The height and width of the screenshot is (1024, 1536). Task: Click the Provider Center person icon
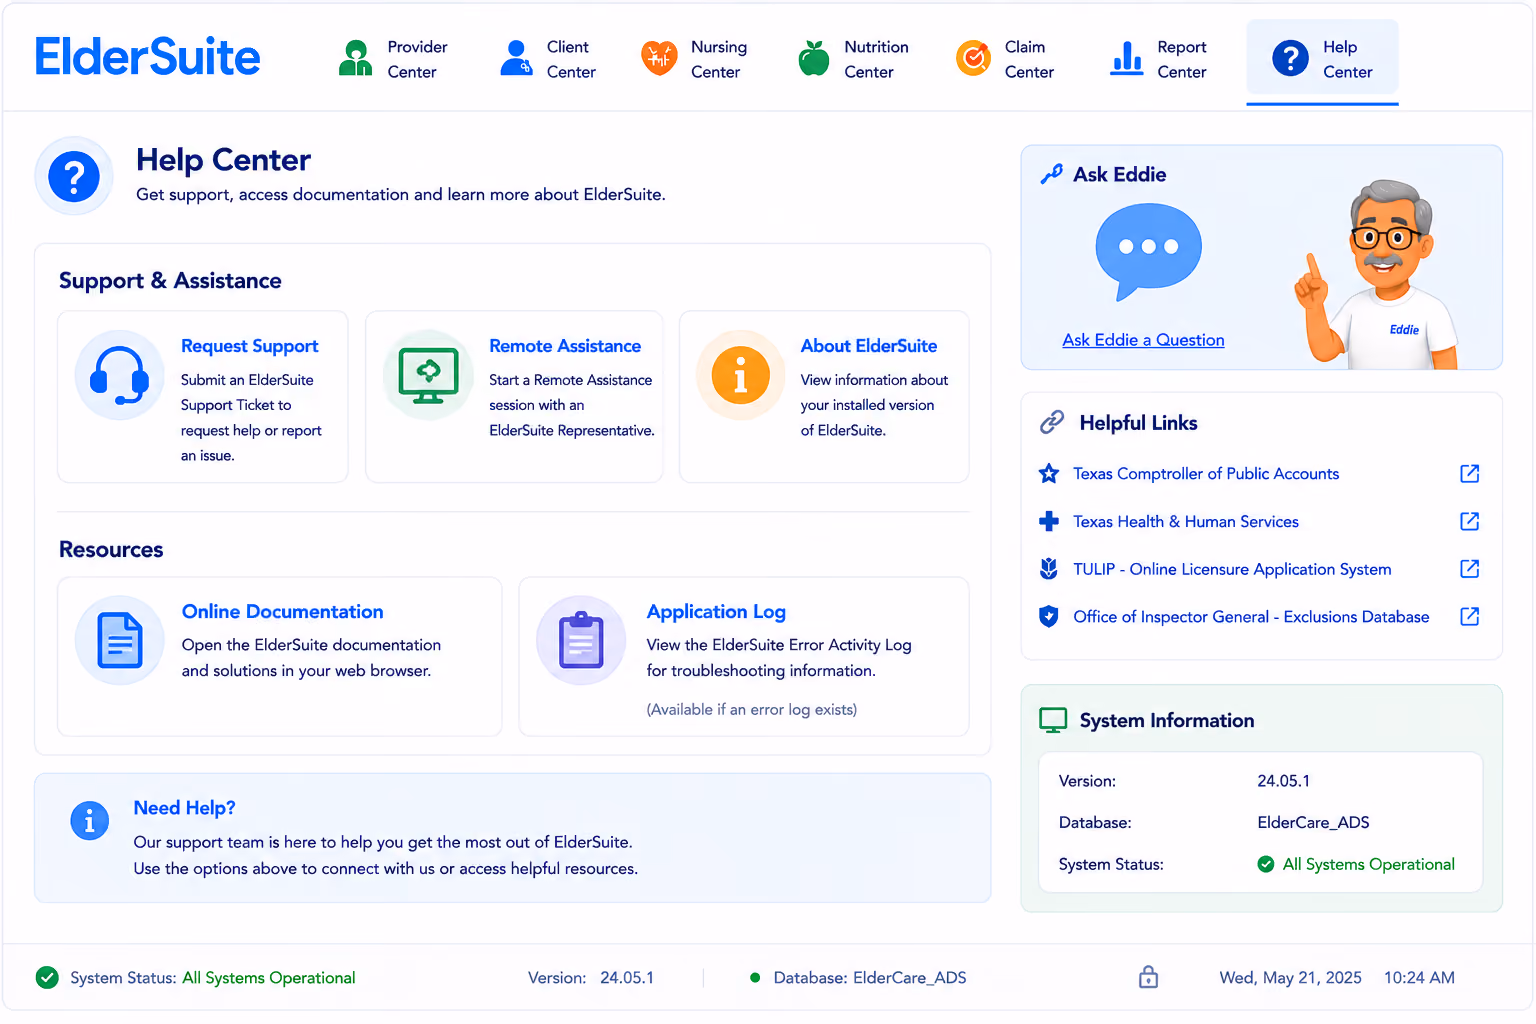355,58
